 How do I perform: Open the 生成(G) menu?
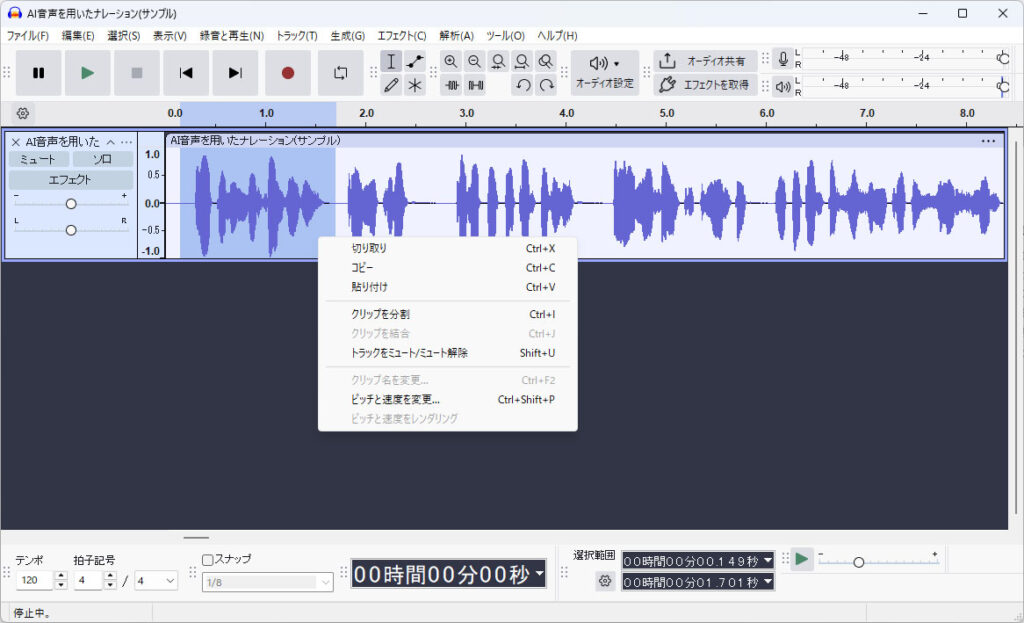(x=347, y=36)
